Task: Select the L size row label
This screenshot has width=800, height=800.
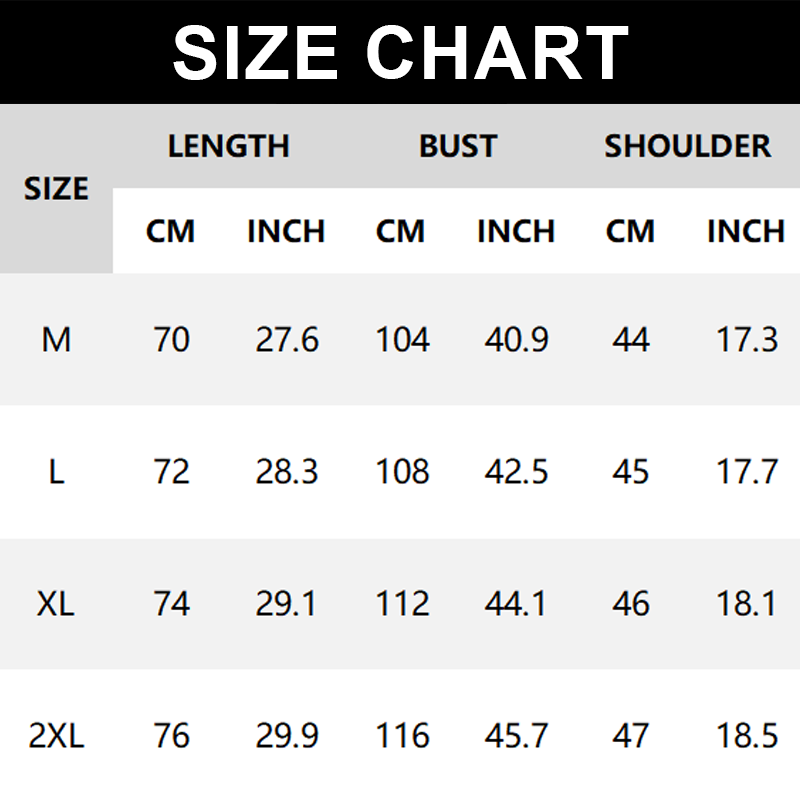Action: [x=56, y=472]
